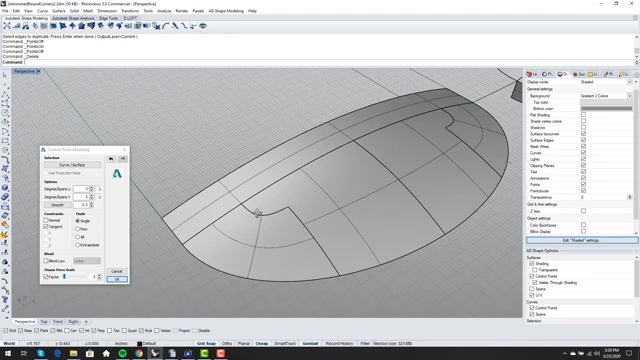Toggle the Z Axis checkbox
The height and width of the screenshot is (360, 640).
583,211
